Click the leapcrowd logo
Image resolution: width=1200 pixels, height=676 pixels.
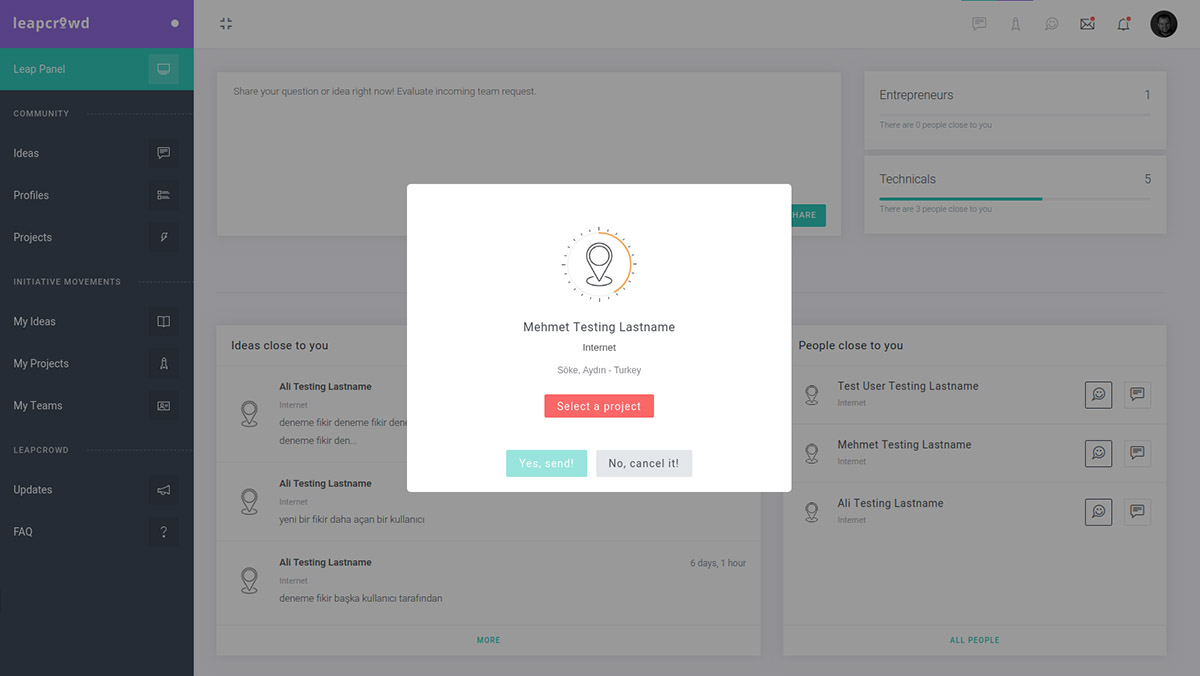pyautogui.click(x=51, y=23)
